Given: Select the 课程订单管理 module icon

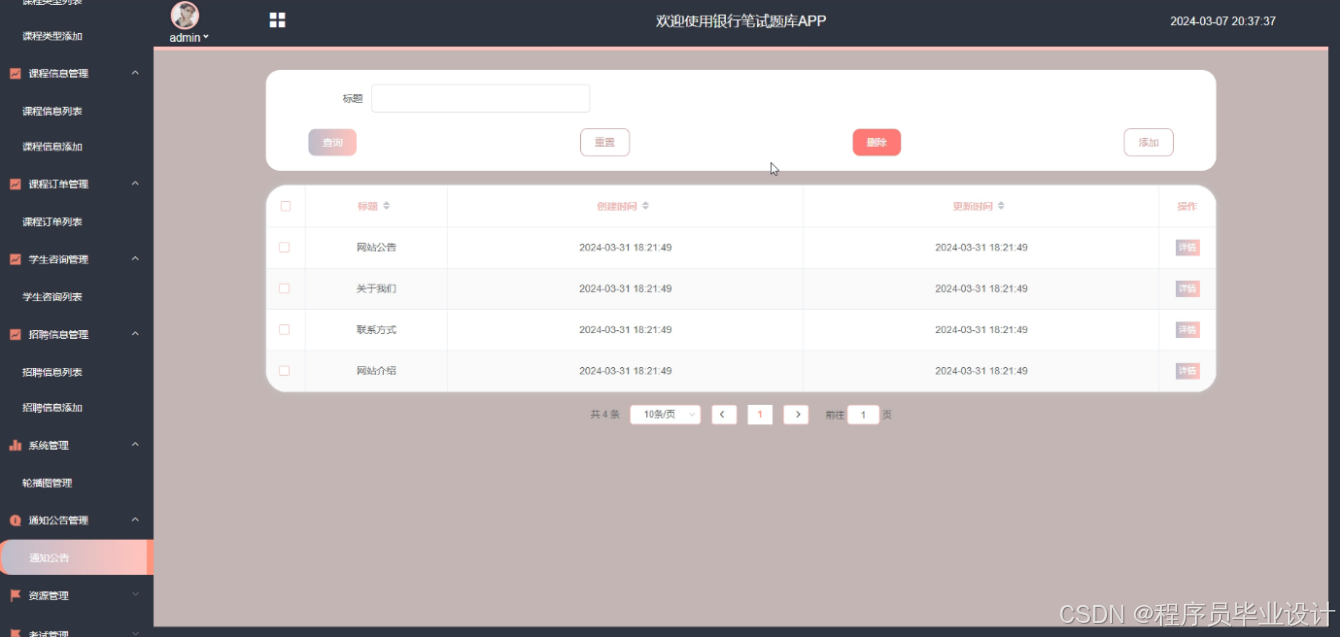Looking at the screenshot, I should (14, 183).
